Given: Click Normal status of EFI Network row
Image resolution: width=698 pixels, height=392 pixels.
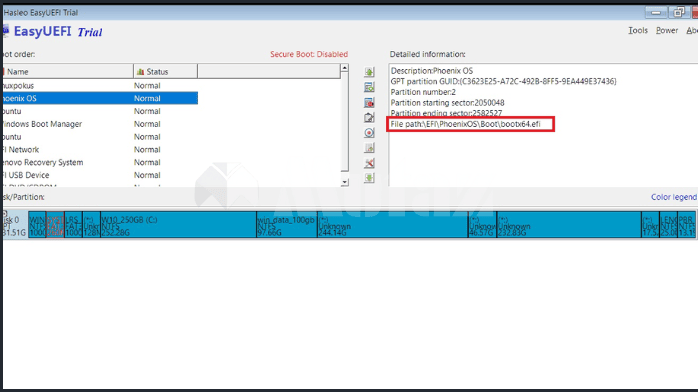Looking at the screenshot, I should pyautogui.click(x=147, y=150).
